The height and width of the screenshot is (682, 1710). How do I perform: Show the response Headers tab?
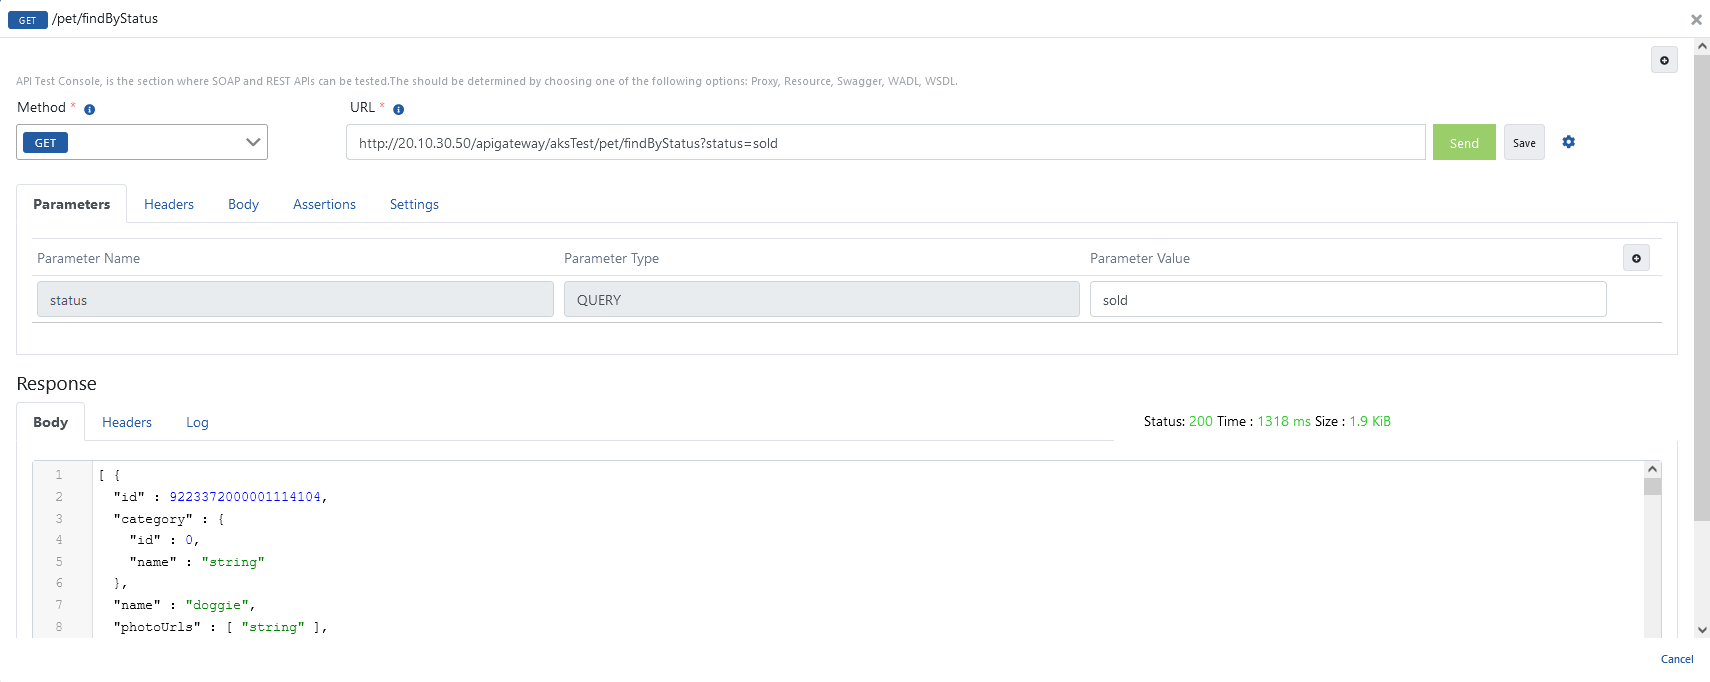pyautogui.click(x=127, y=422)
